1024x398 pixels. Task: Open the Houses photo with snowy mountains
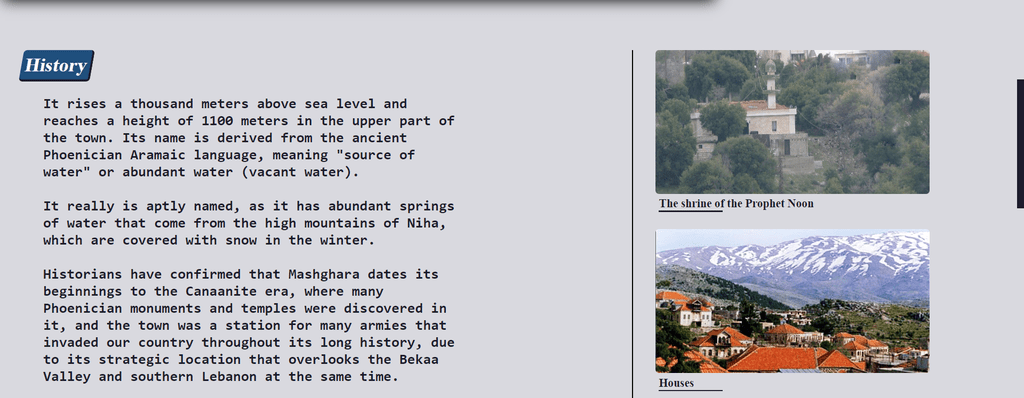[x=792, y=301]
